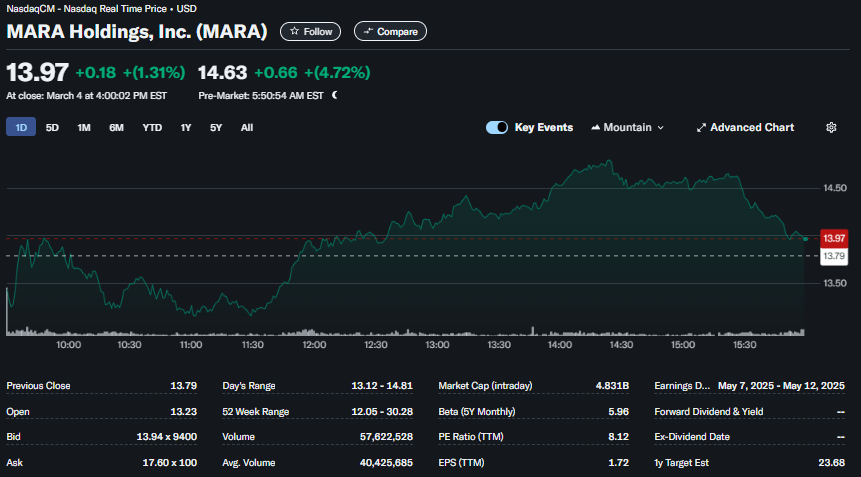This screenshot has width=861, height=477.
Task: Toggle the Key Events switch
Action: (x=497, y=127)
